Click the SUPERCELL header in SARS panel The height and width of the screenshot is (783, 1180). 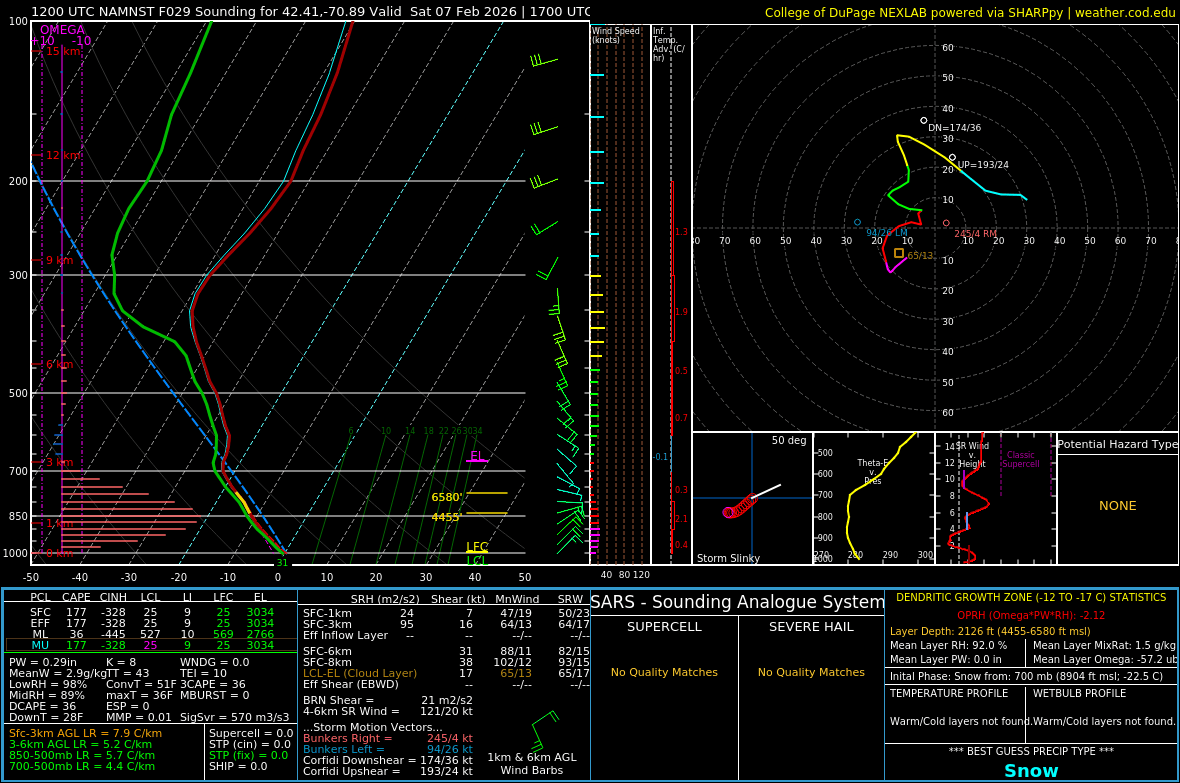(x=664, y=627)
